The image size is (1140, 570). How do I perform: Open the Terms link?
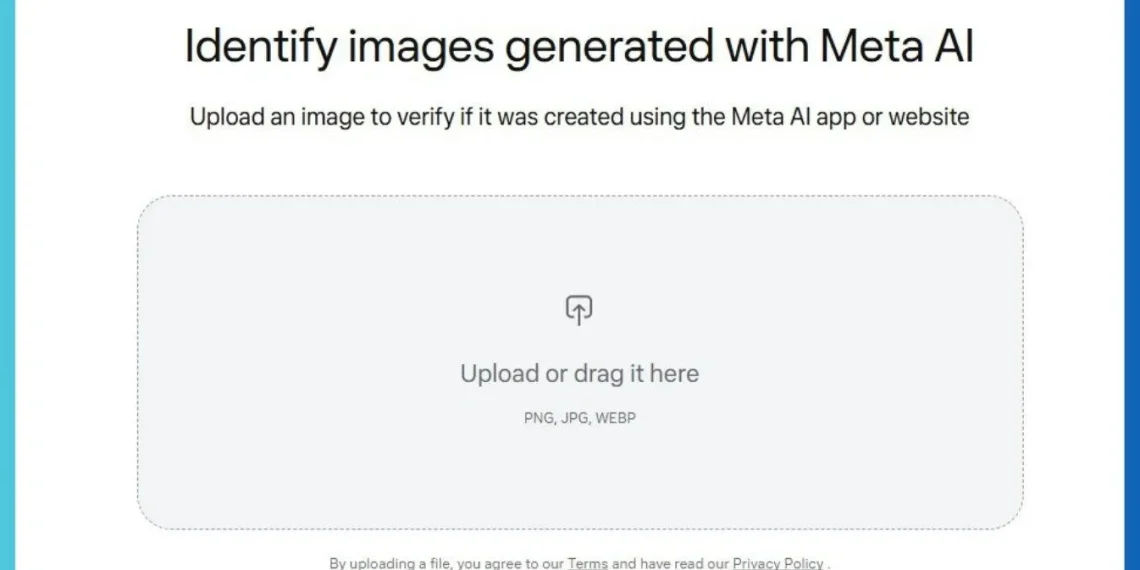tap(587, 563)
